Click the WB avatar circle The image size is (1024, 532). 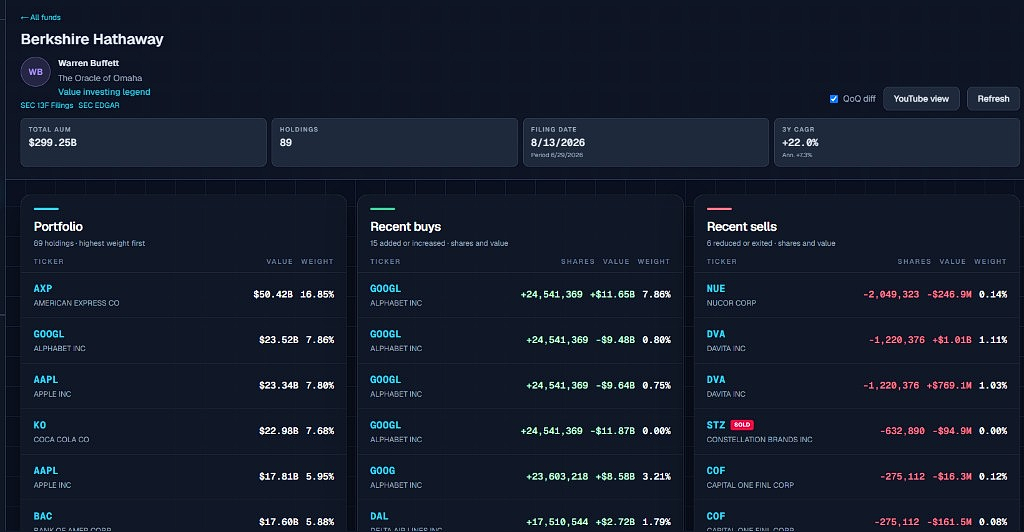(36, 72)
